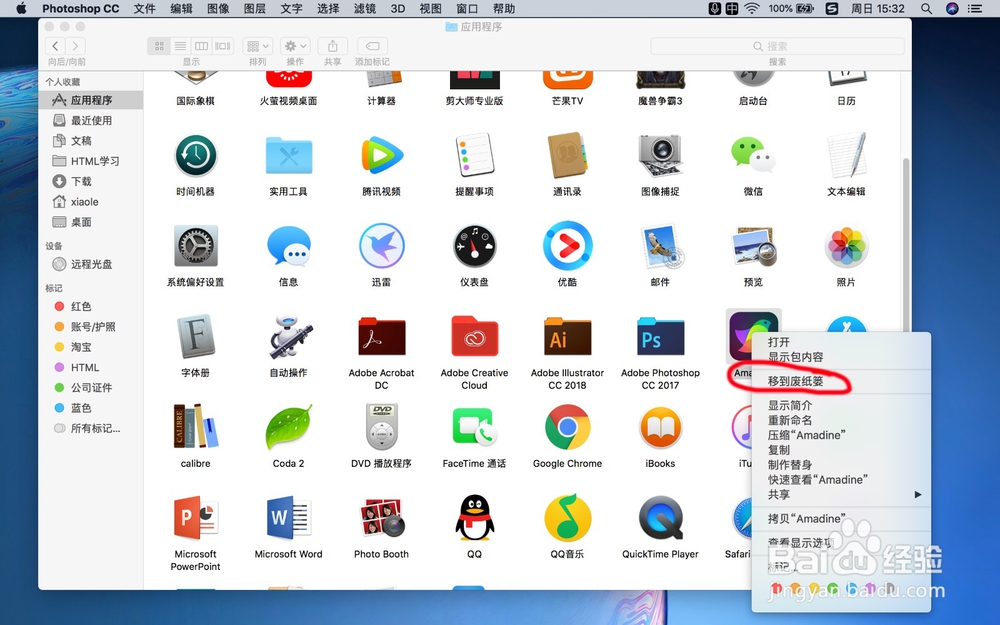The width and height of the screenshot is (1000, 625).
Task: Open the 实用工具 folder icon
Action: (288, 155)
